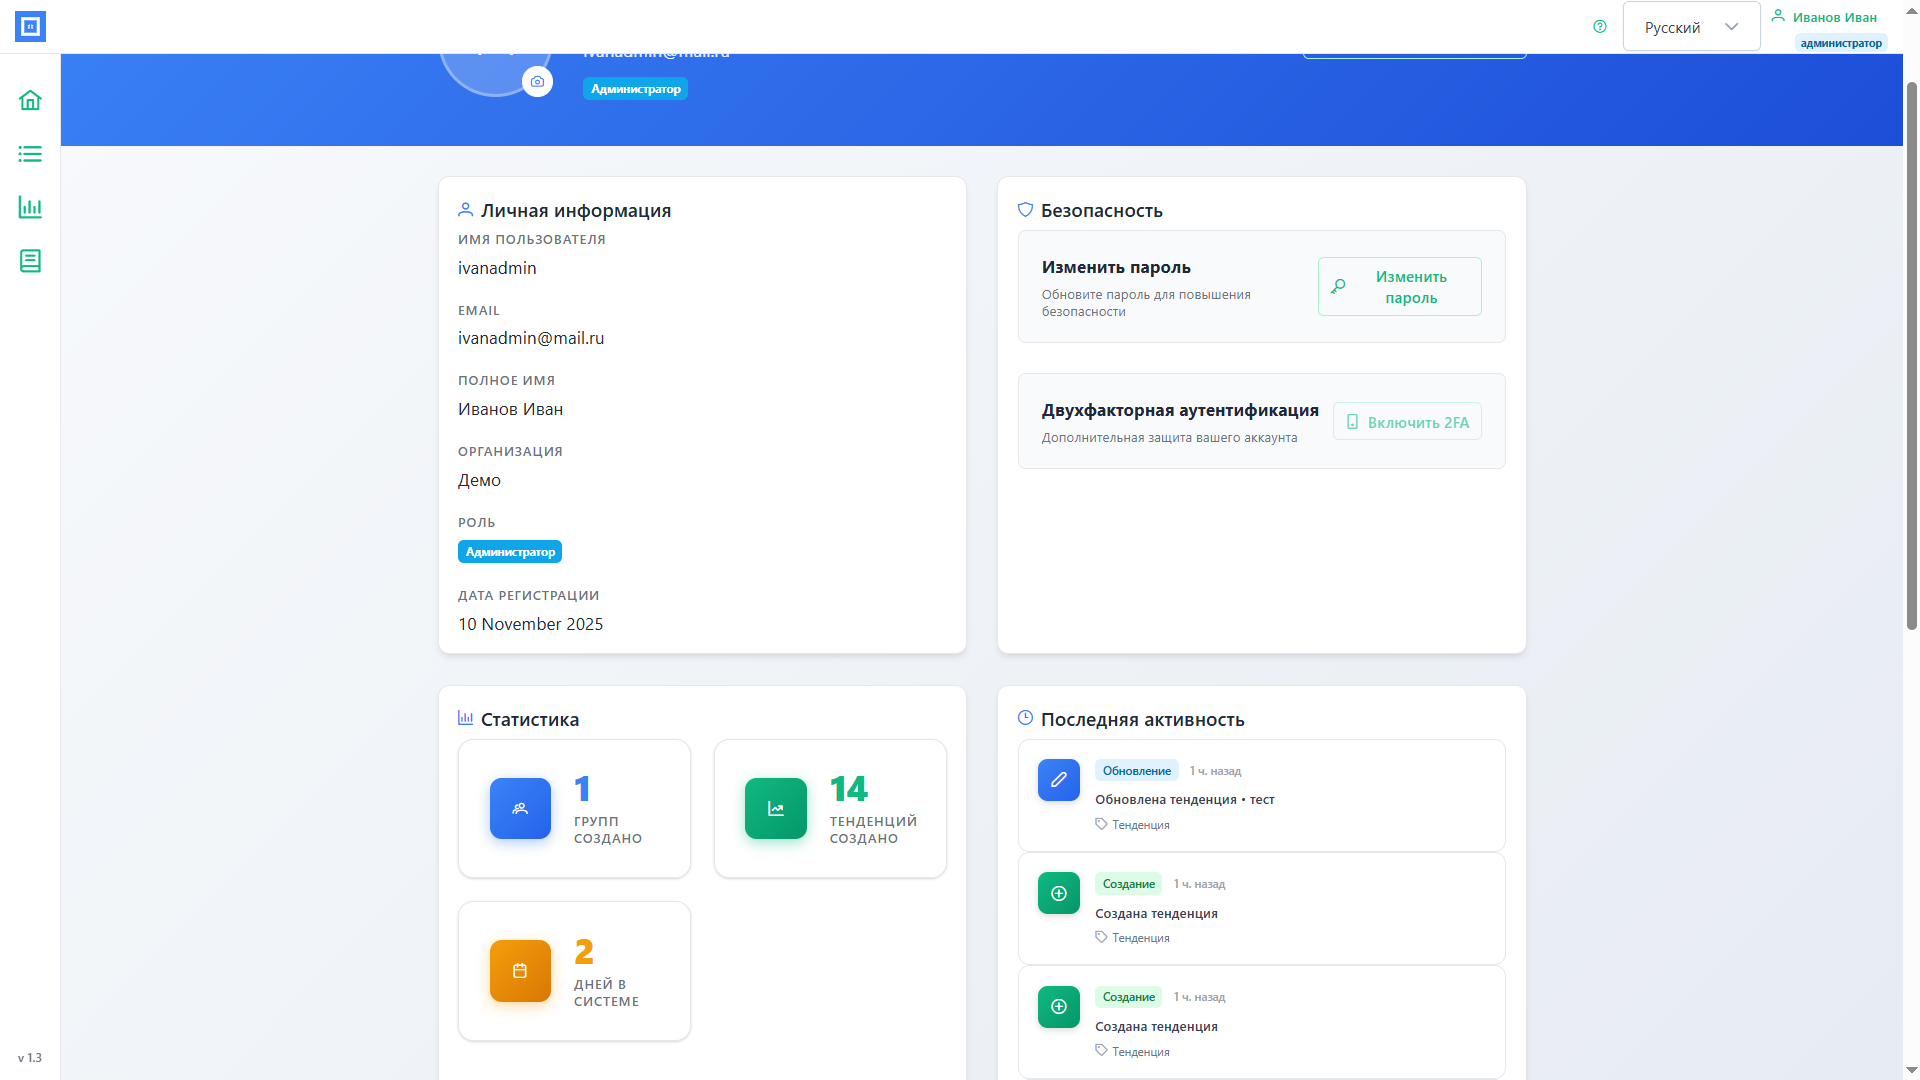Click the app logo in the top-left corner
The height and width of the screenshot is (1080, 1920).
[30, 27]
